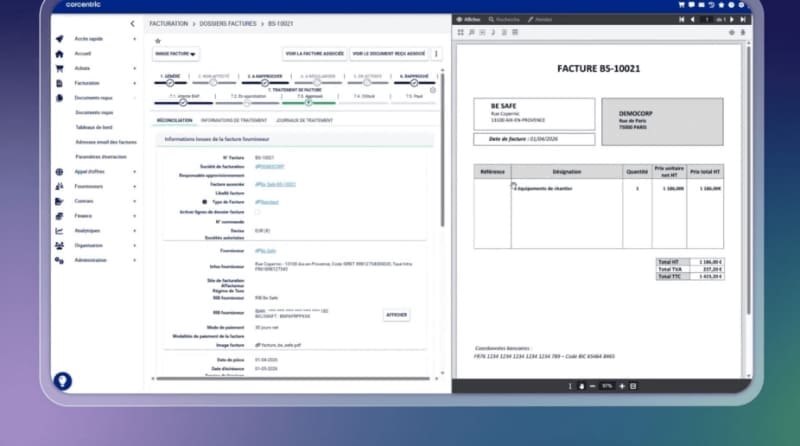Open the Accueil home icon in sidebar
Screen dimensions: 800x446
coord(59,54)
